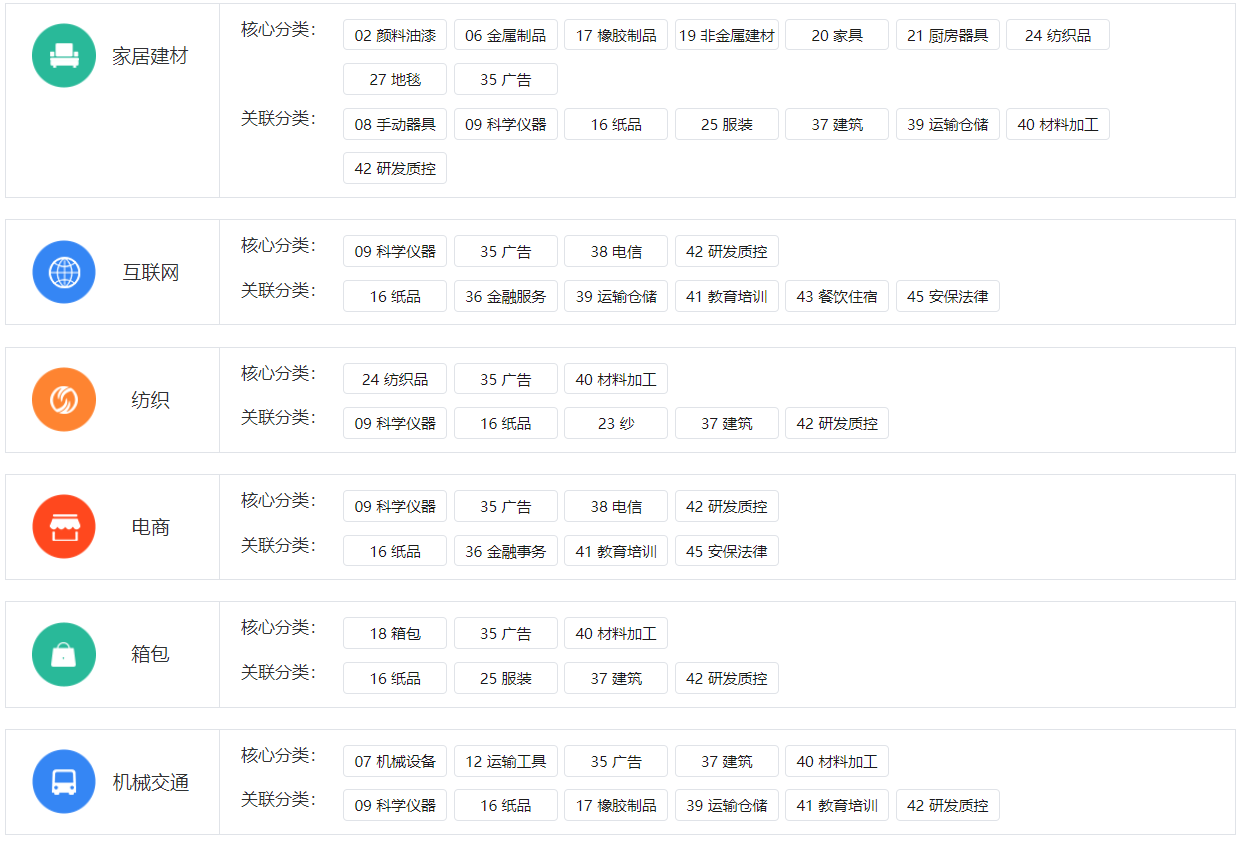Click the orange swirl icon for 纺织
This screenshot has width=1241, height=841.
pos(64,400)
